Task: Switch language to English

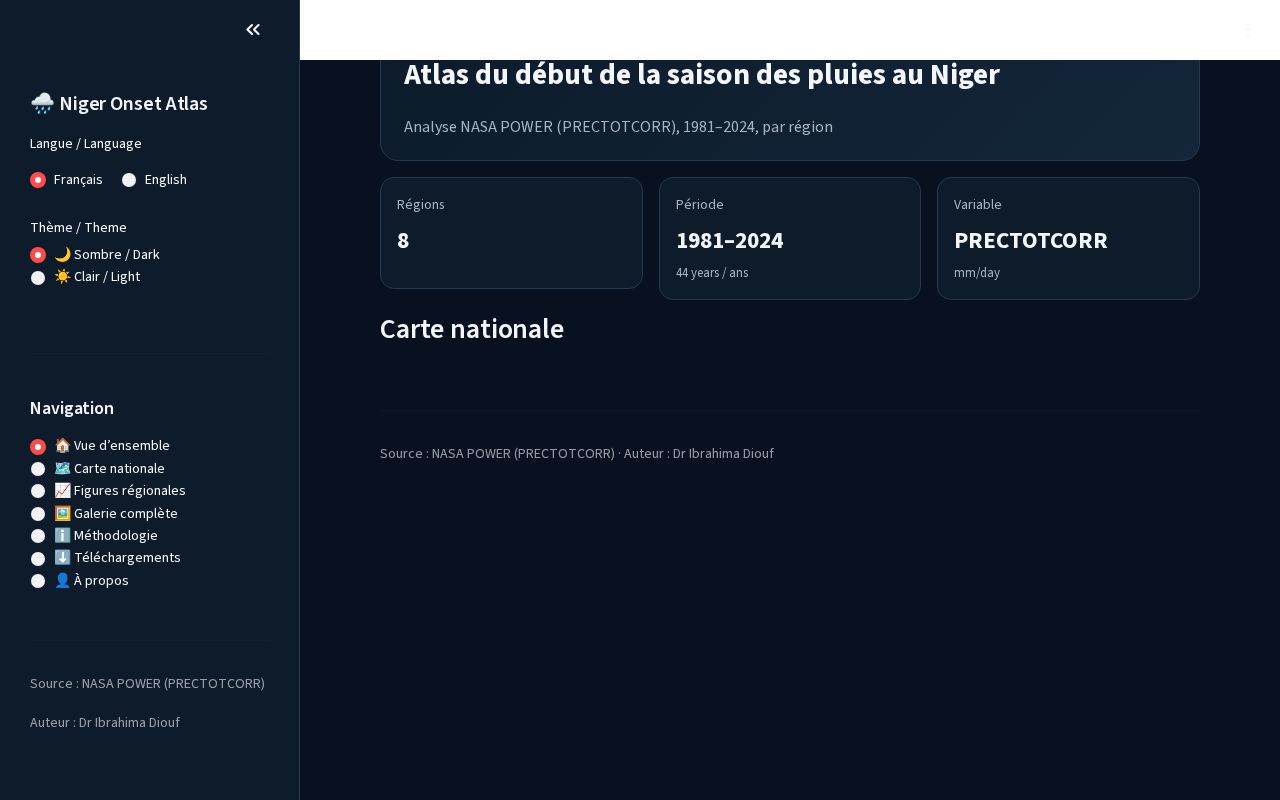Action: coord(154,180)
